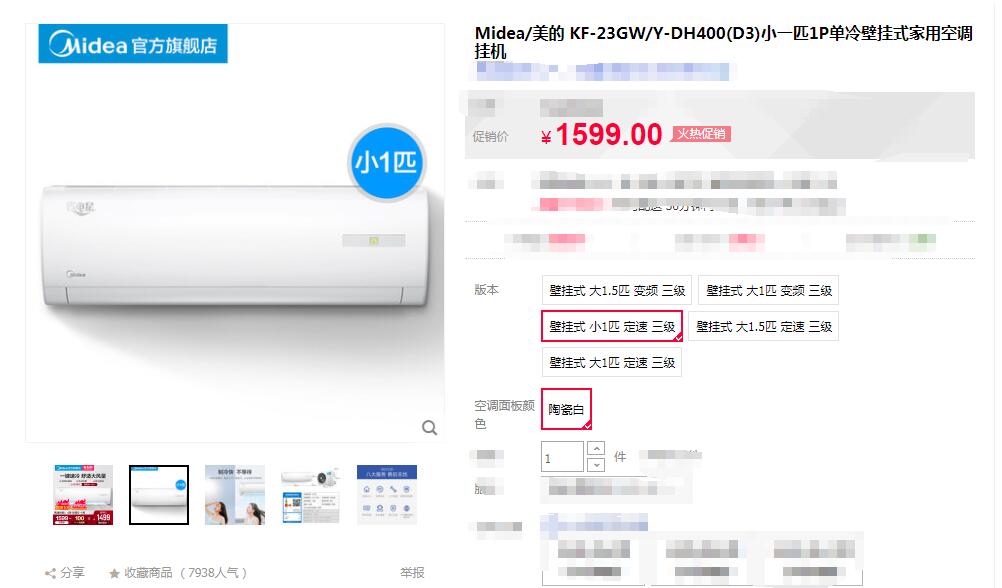1002x588 pixels.
Task: Select version 壁挂式 大1匹 变频 三级
Action: [768, 291]
